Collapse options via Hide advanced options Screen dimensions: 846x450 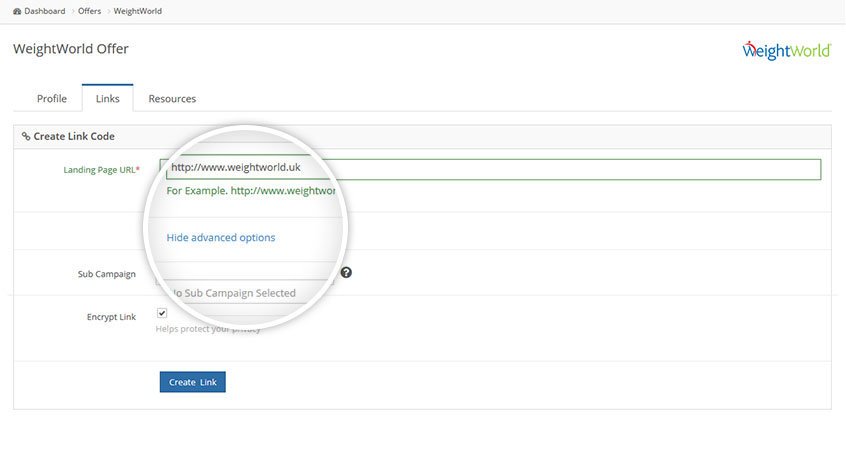[x=220, y=238]
